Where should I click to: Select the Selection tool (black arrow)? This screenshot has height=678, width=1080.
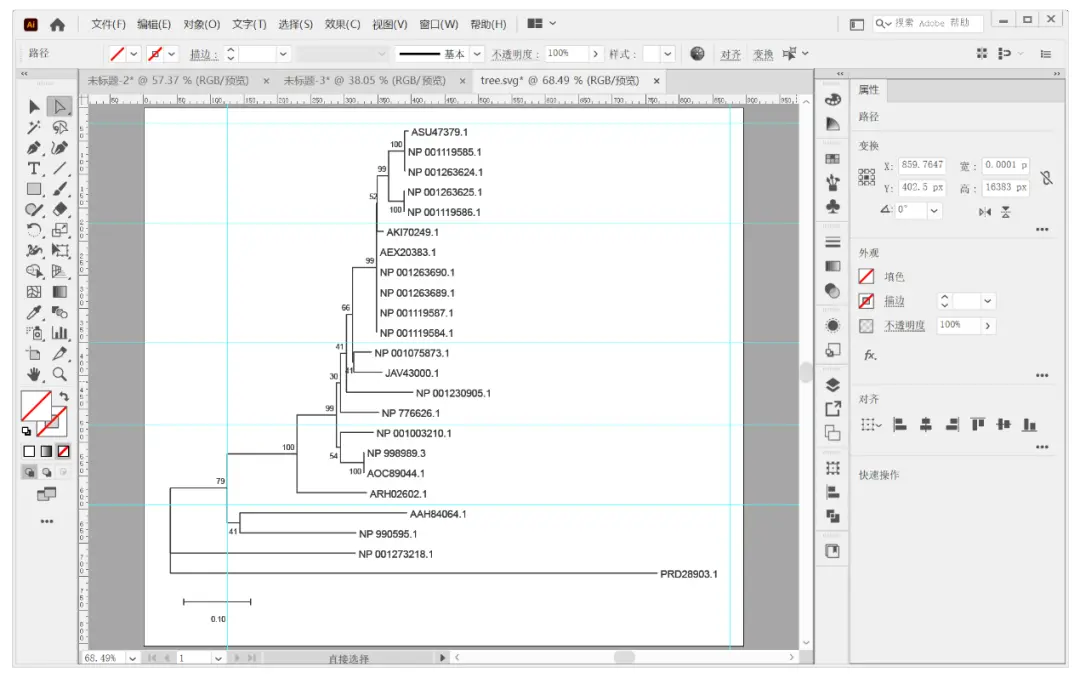[34, 106]
